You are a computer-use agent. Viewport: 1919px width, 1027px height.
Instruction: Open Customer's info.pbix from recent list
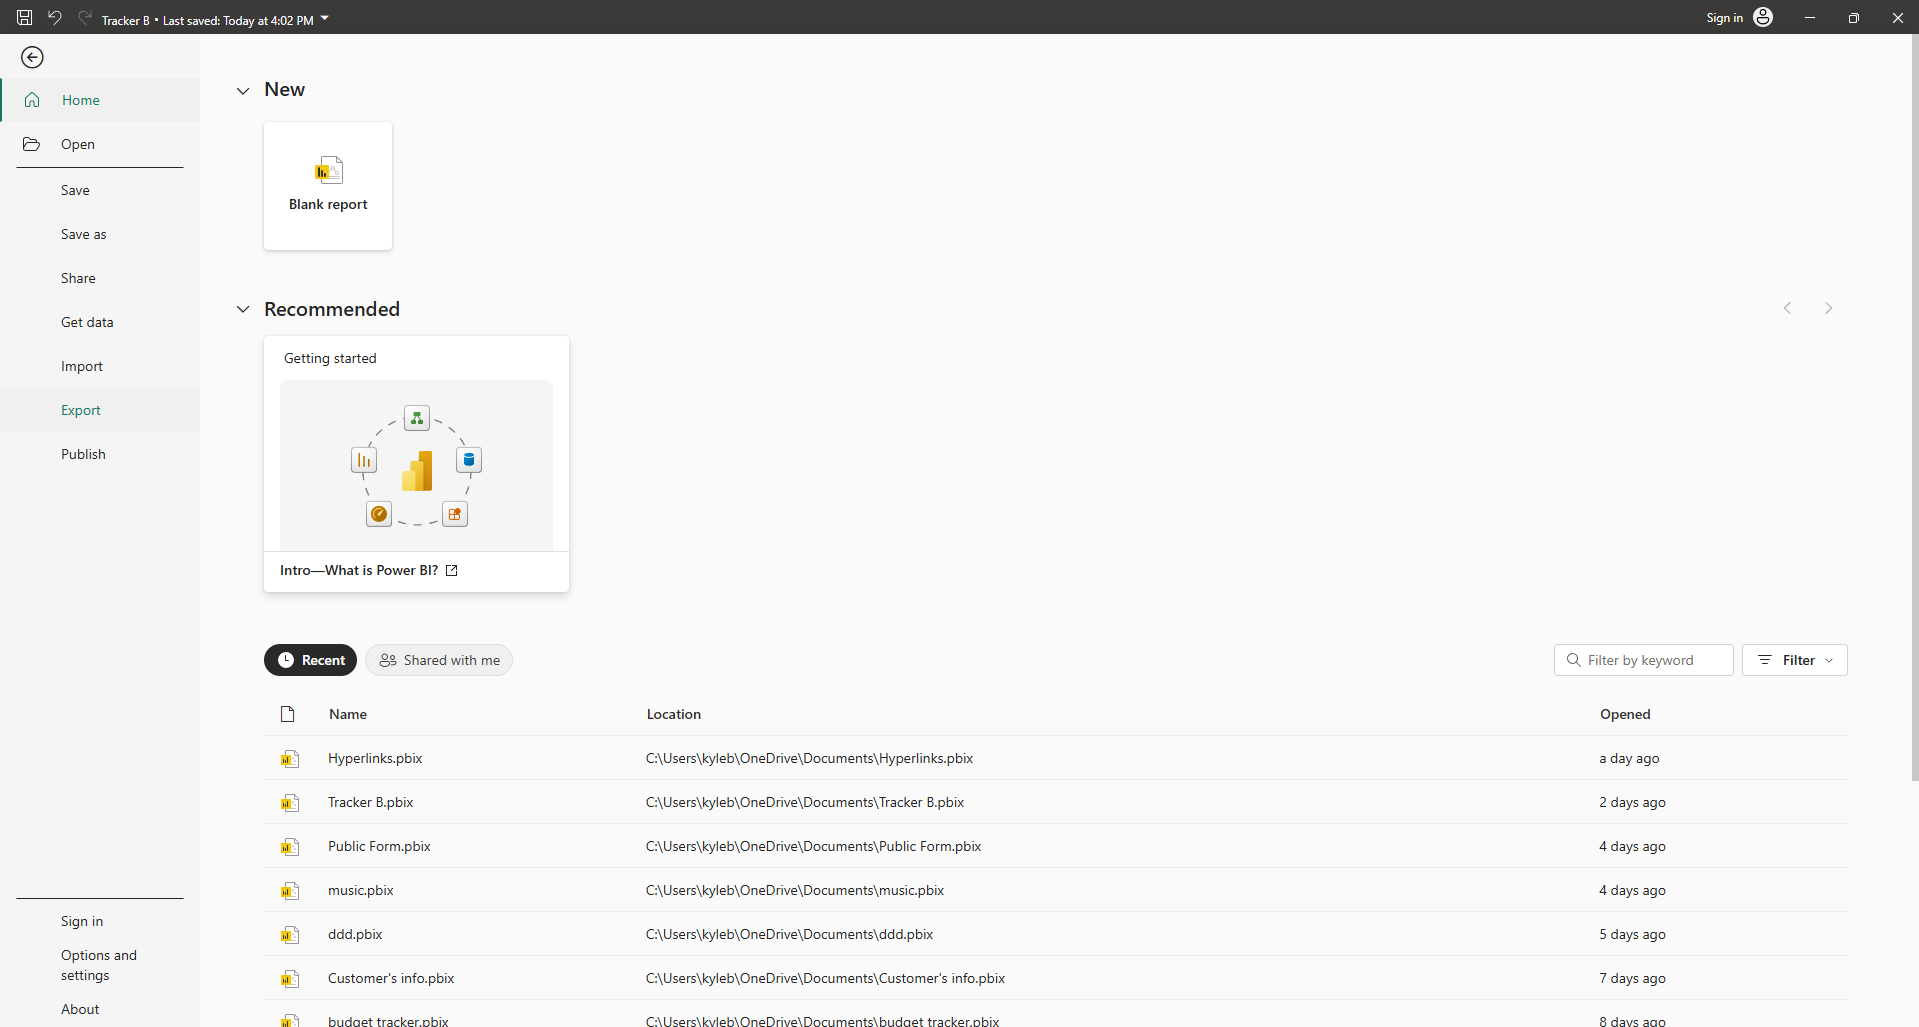point(391,978)
